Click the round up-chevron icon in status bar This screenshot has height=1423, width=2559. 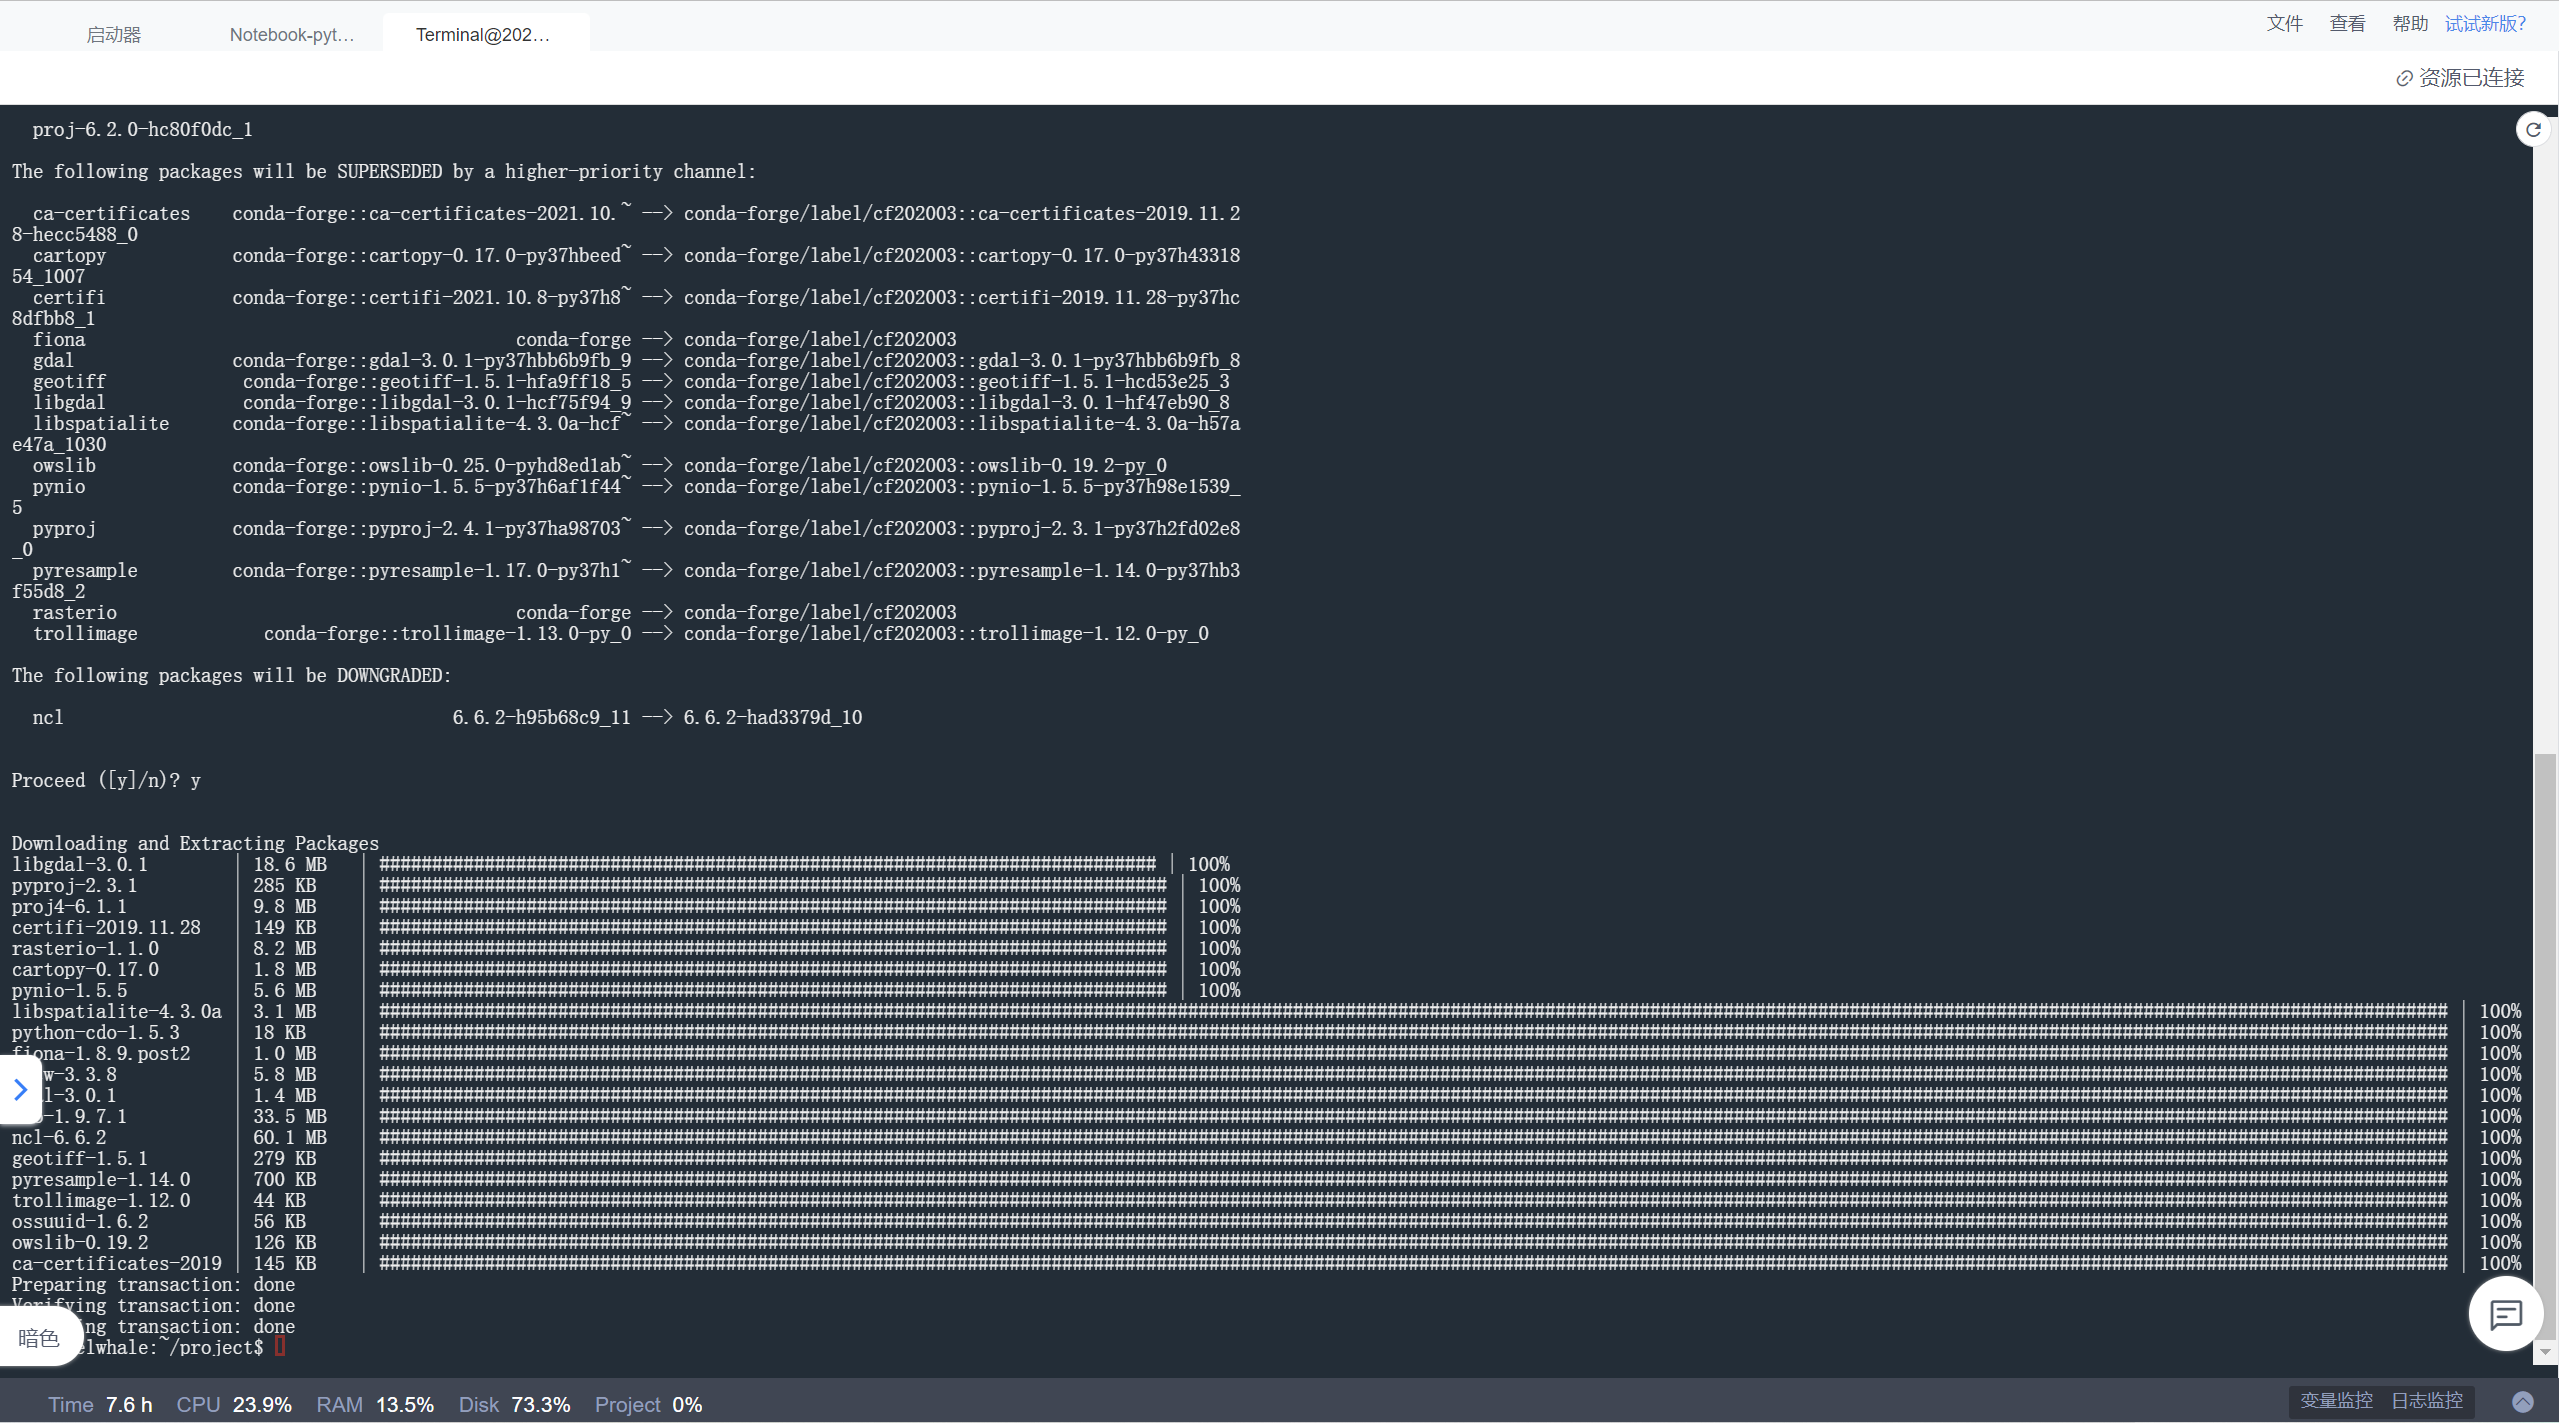click(2523, 1402)
